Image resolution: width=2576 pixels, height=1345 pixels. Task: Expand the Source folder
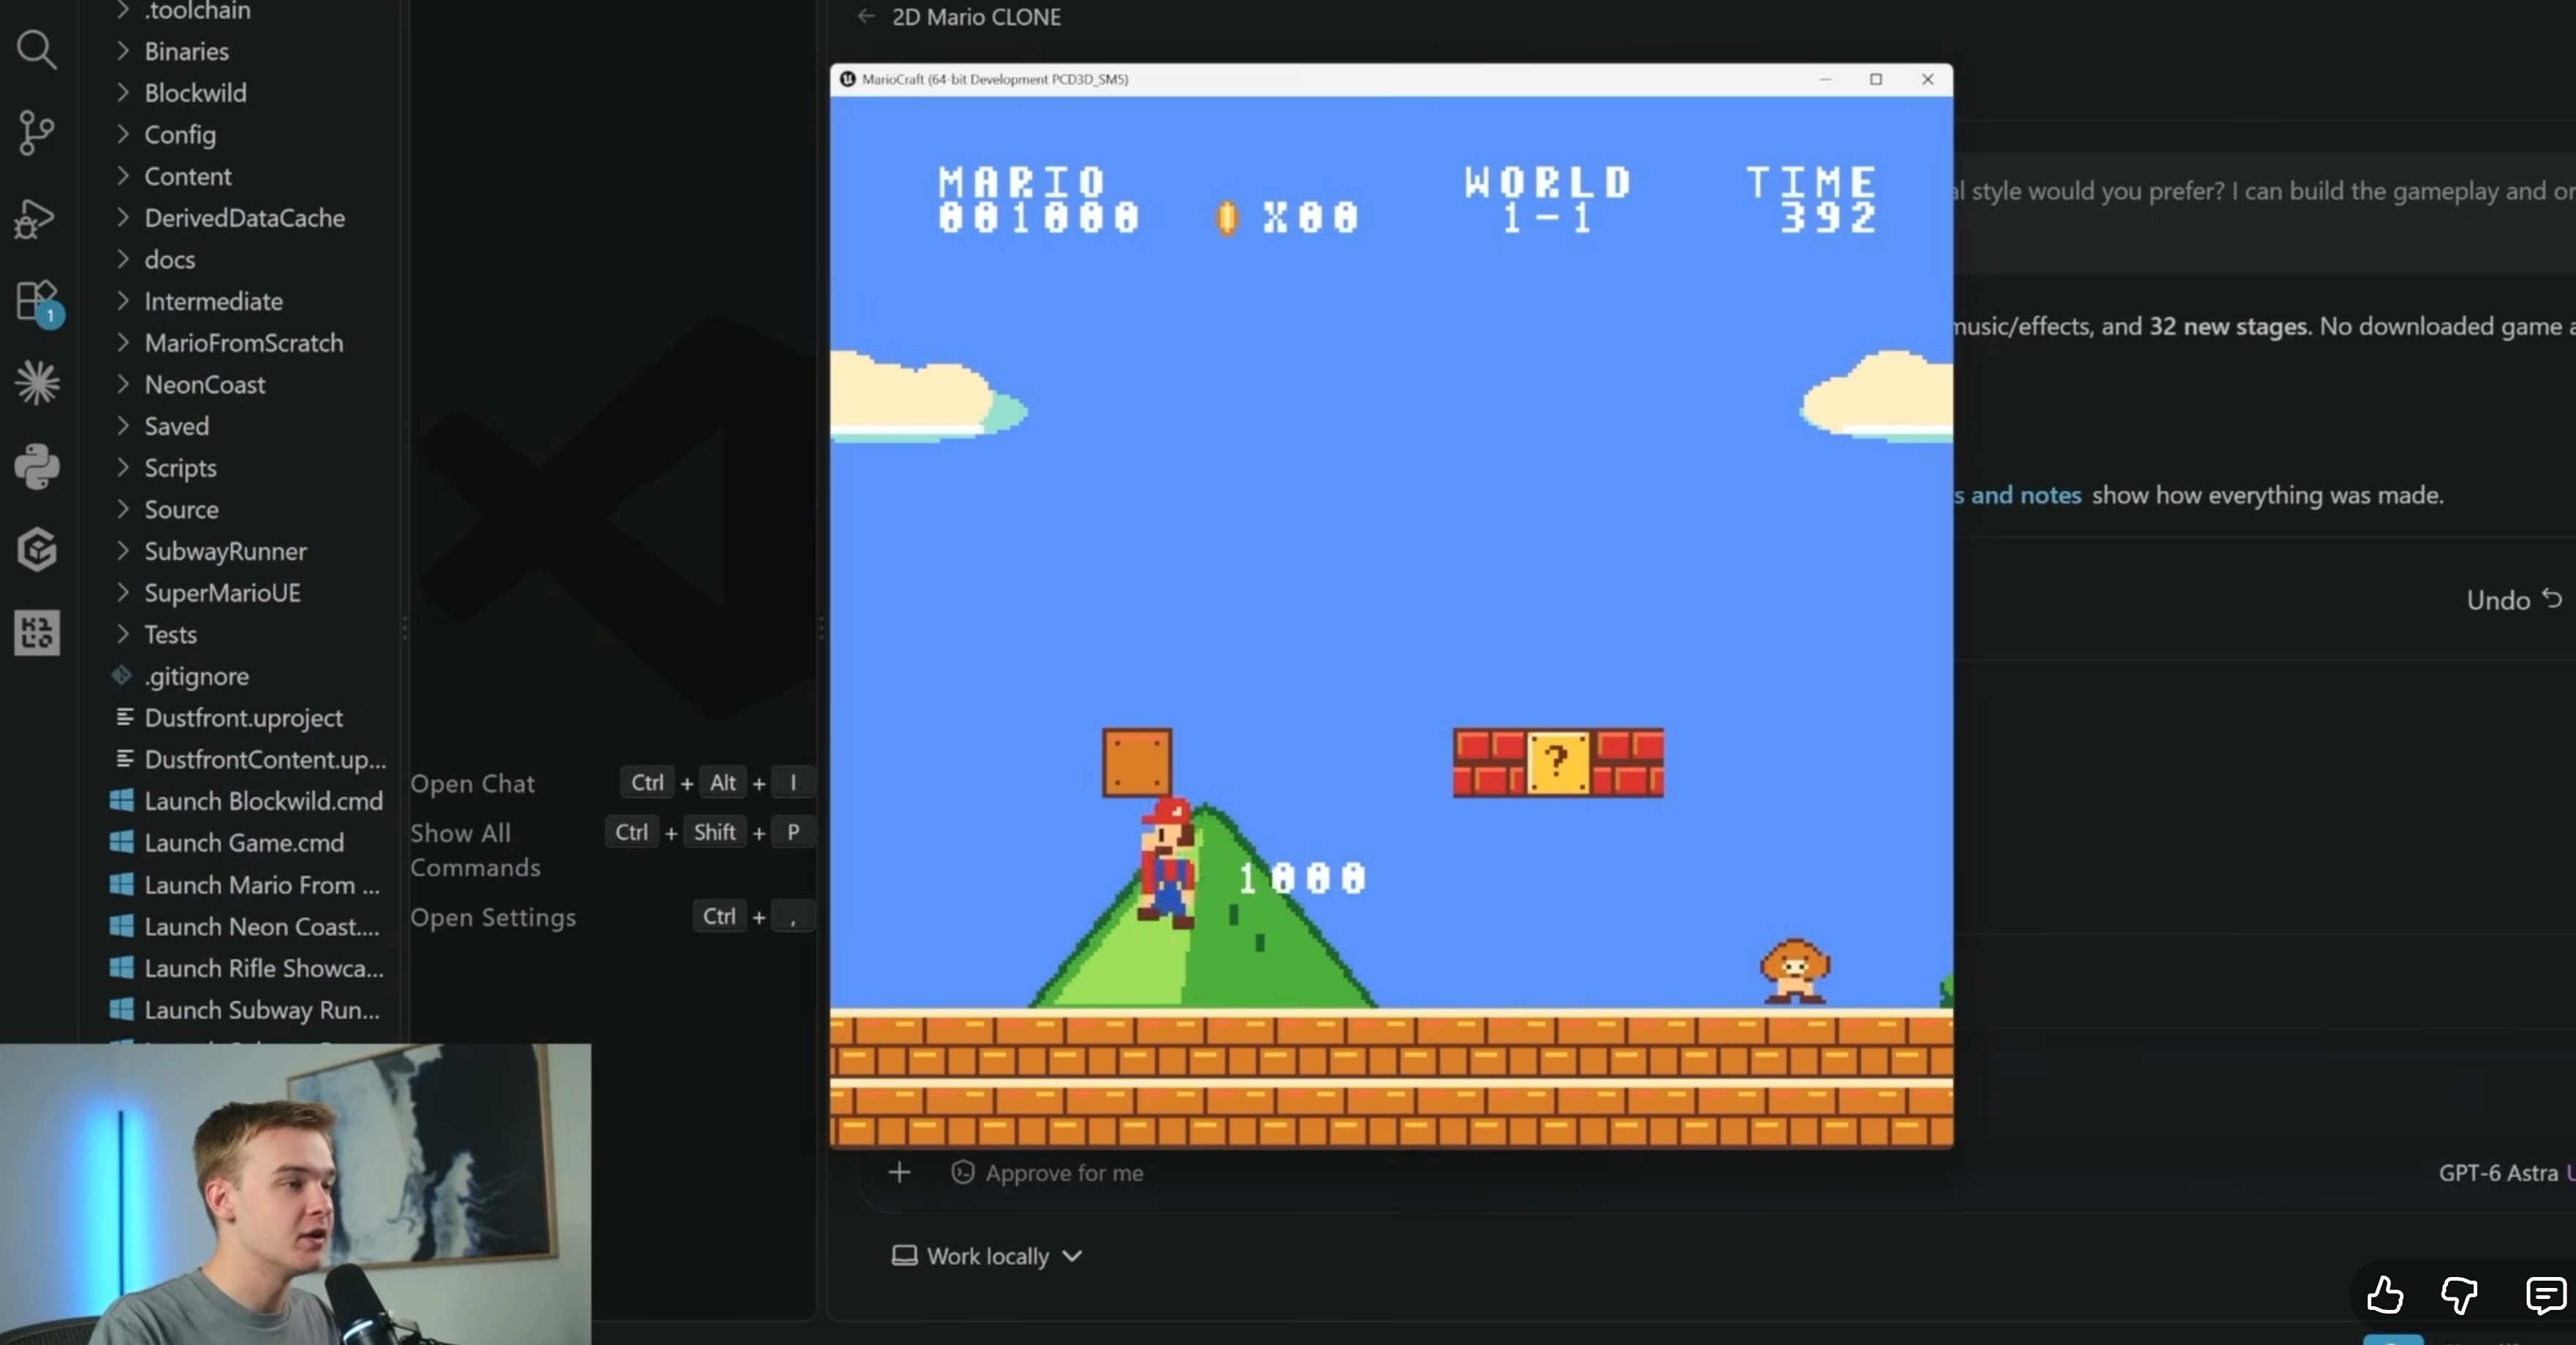123,508
